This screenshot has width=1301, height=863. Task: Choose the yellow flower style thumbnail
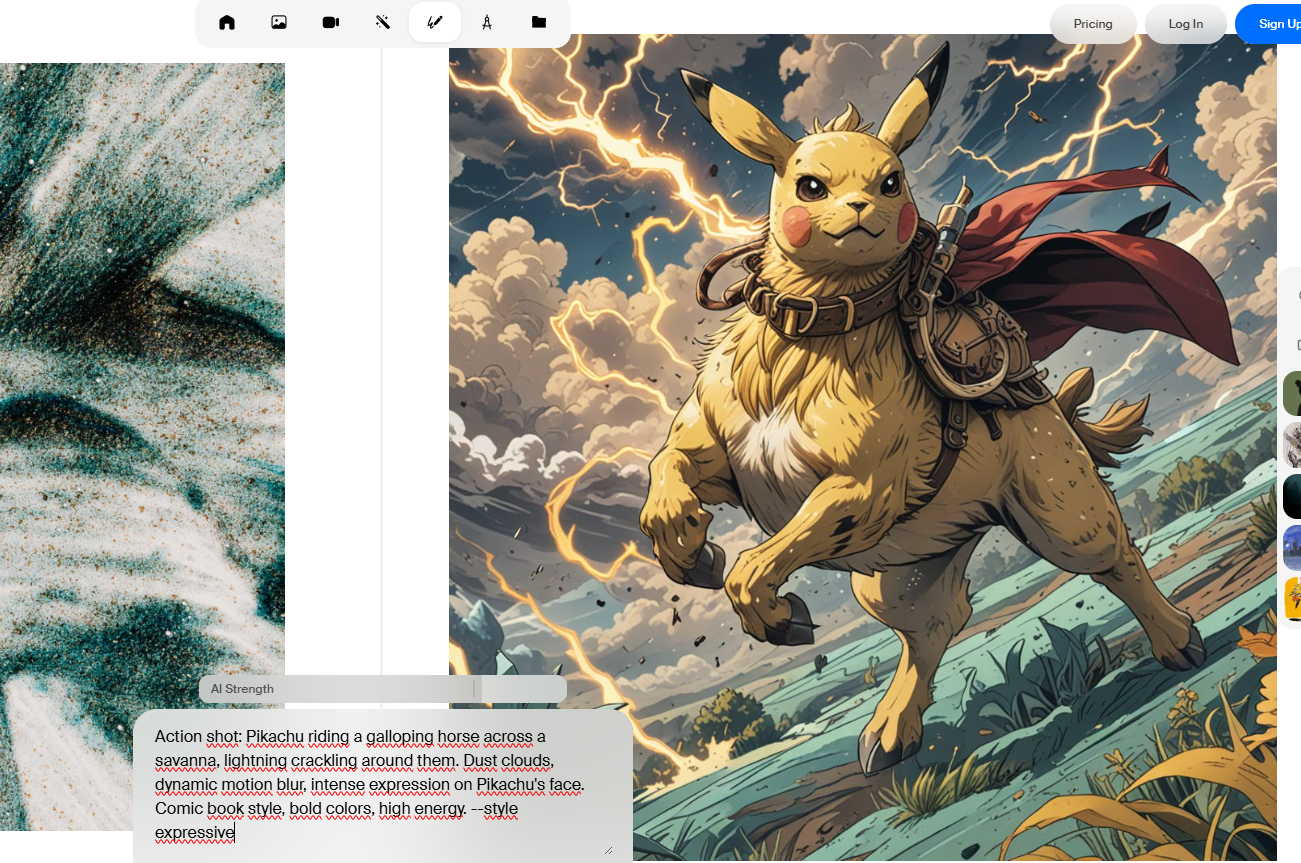pyautogui.click(x=1292, y=599)
